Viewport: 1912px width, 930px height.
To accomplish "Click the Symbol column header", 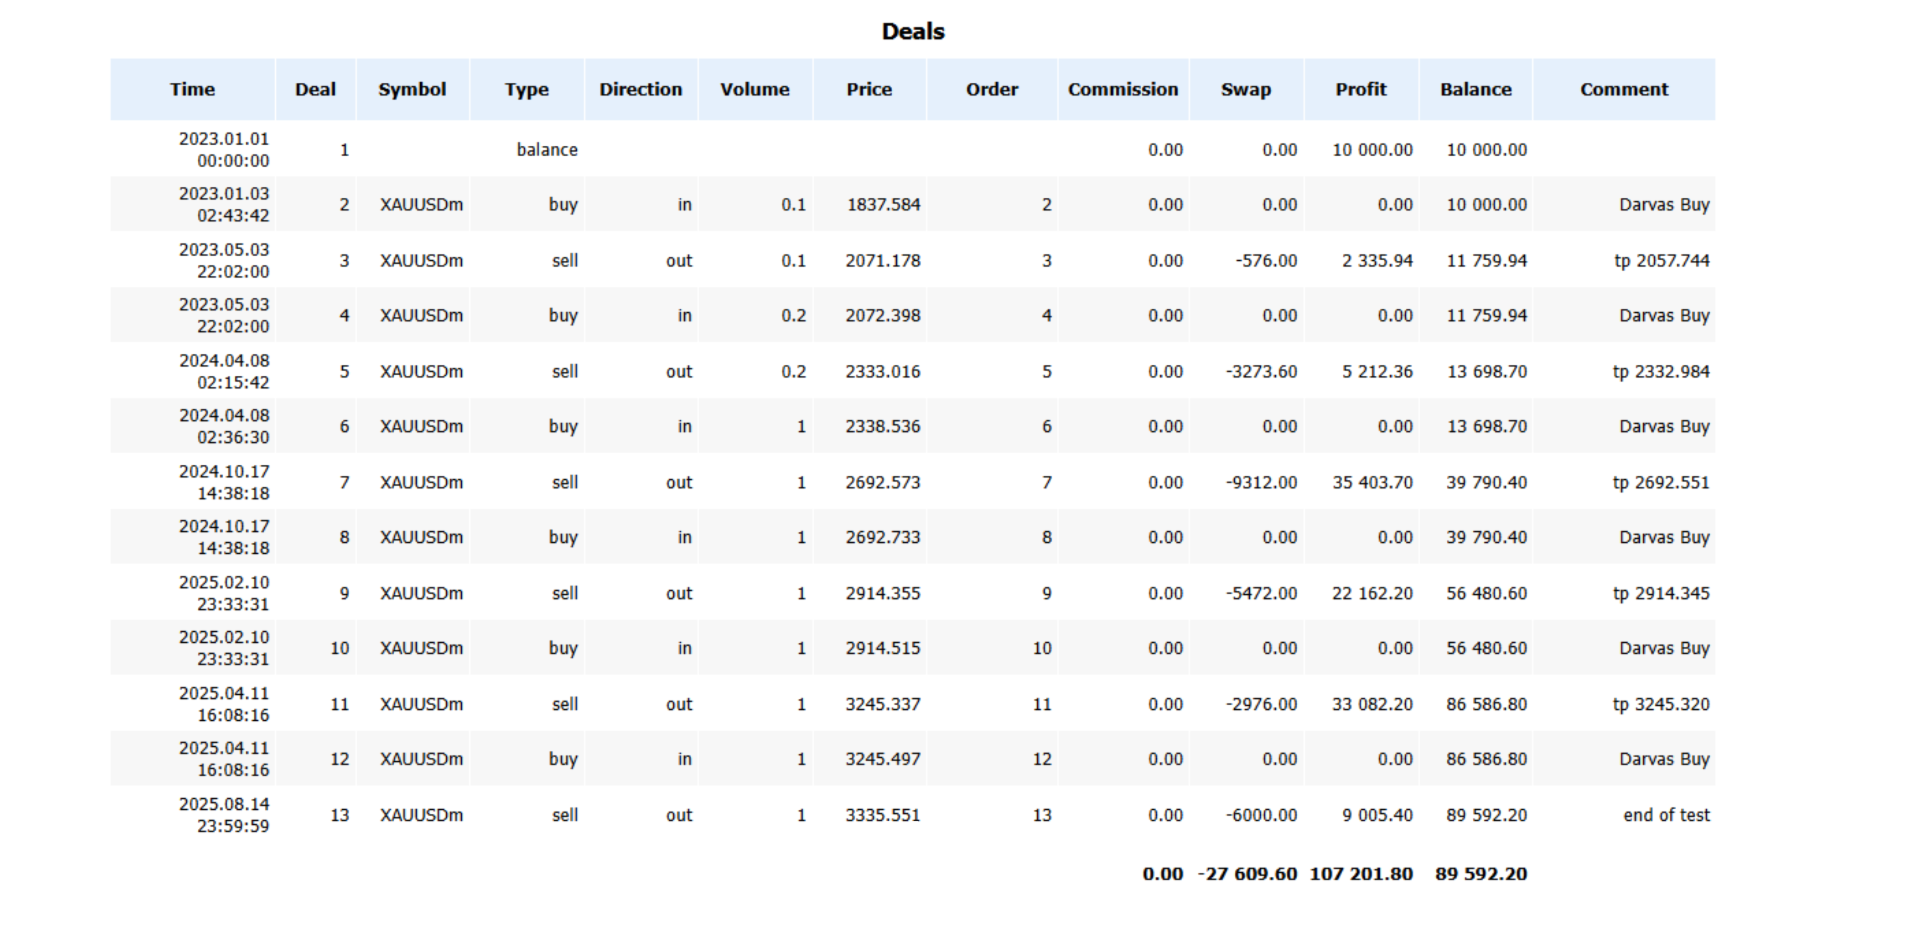I will point(412,89).
